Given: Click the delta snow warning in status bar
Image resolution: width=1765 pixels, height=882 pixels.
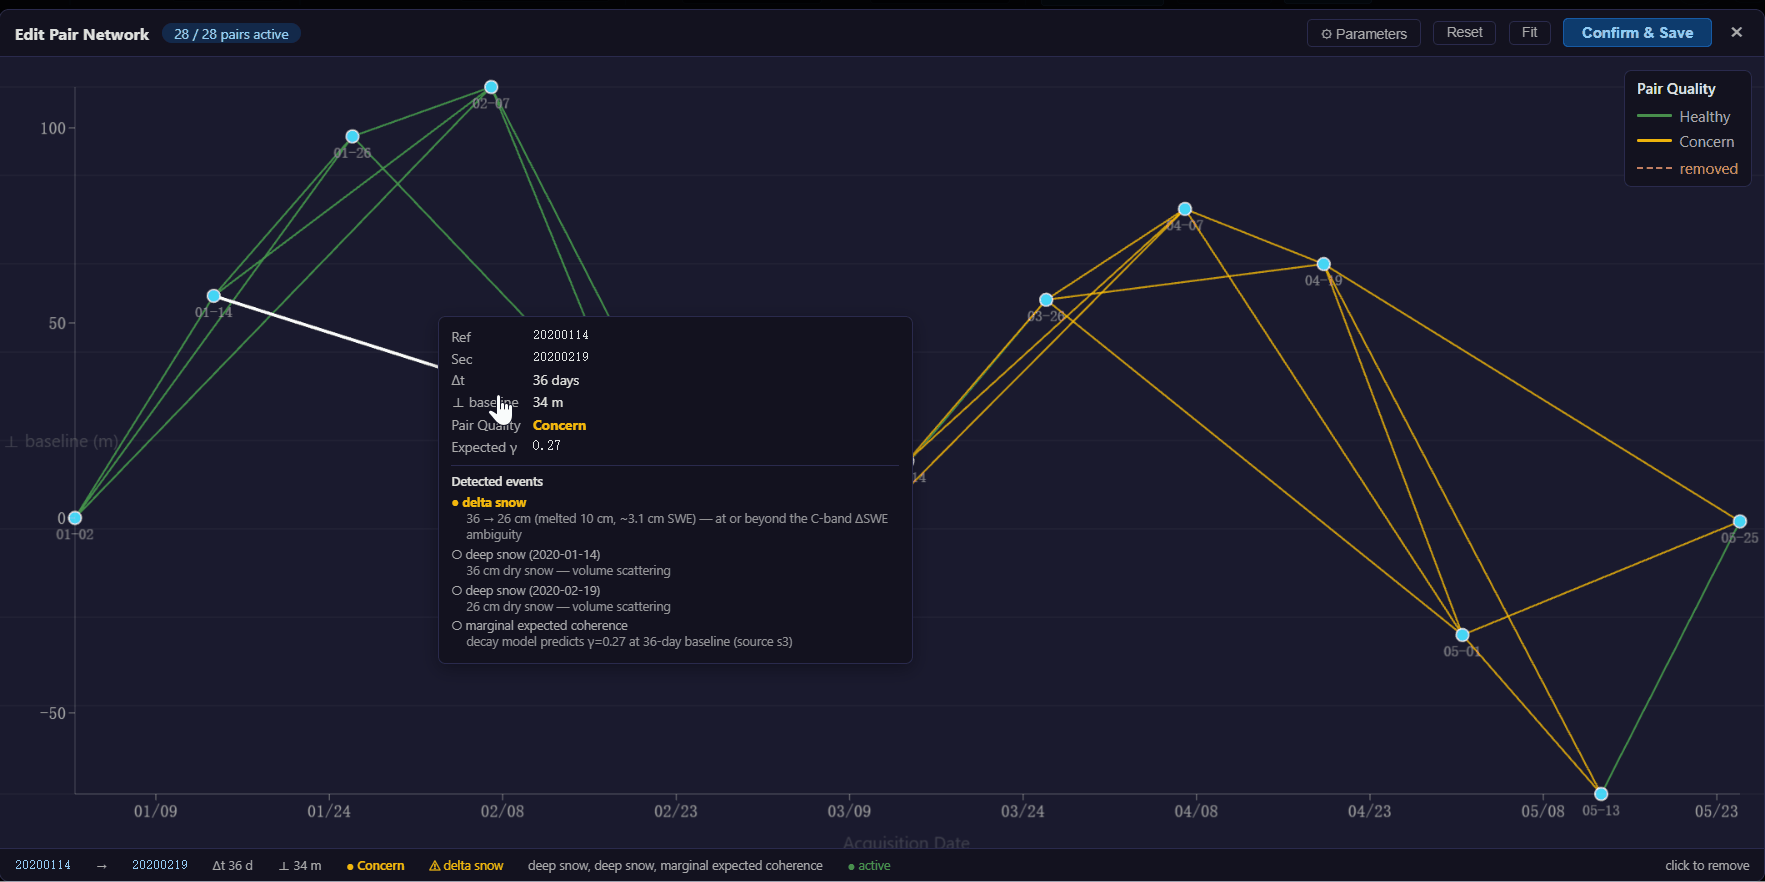Looking at the screenshot, I should [466, 866].
